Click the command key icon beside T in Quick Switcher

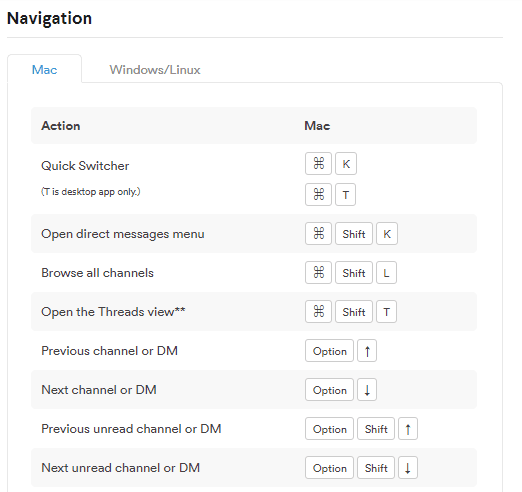click(318, 194)
